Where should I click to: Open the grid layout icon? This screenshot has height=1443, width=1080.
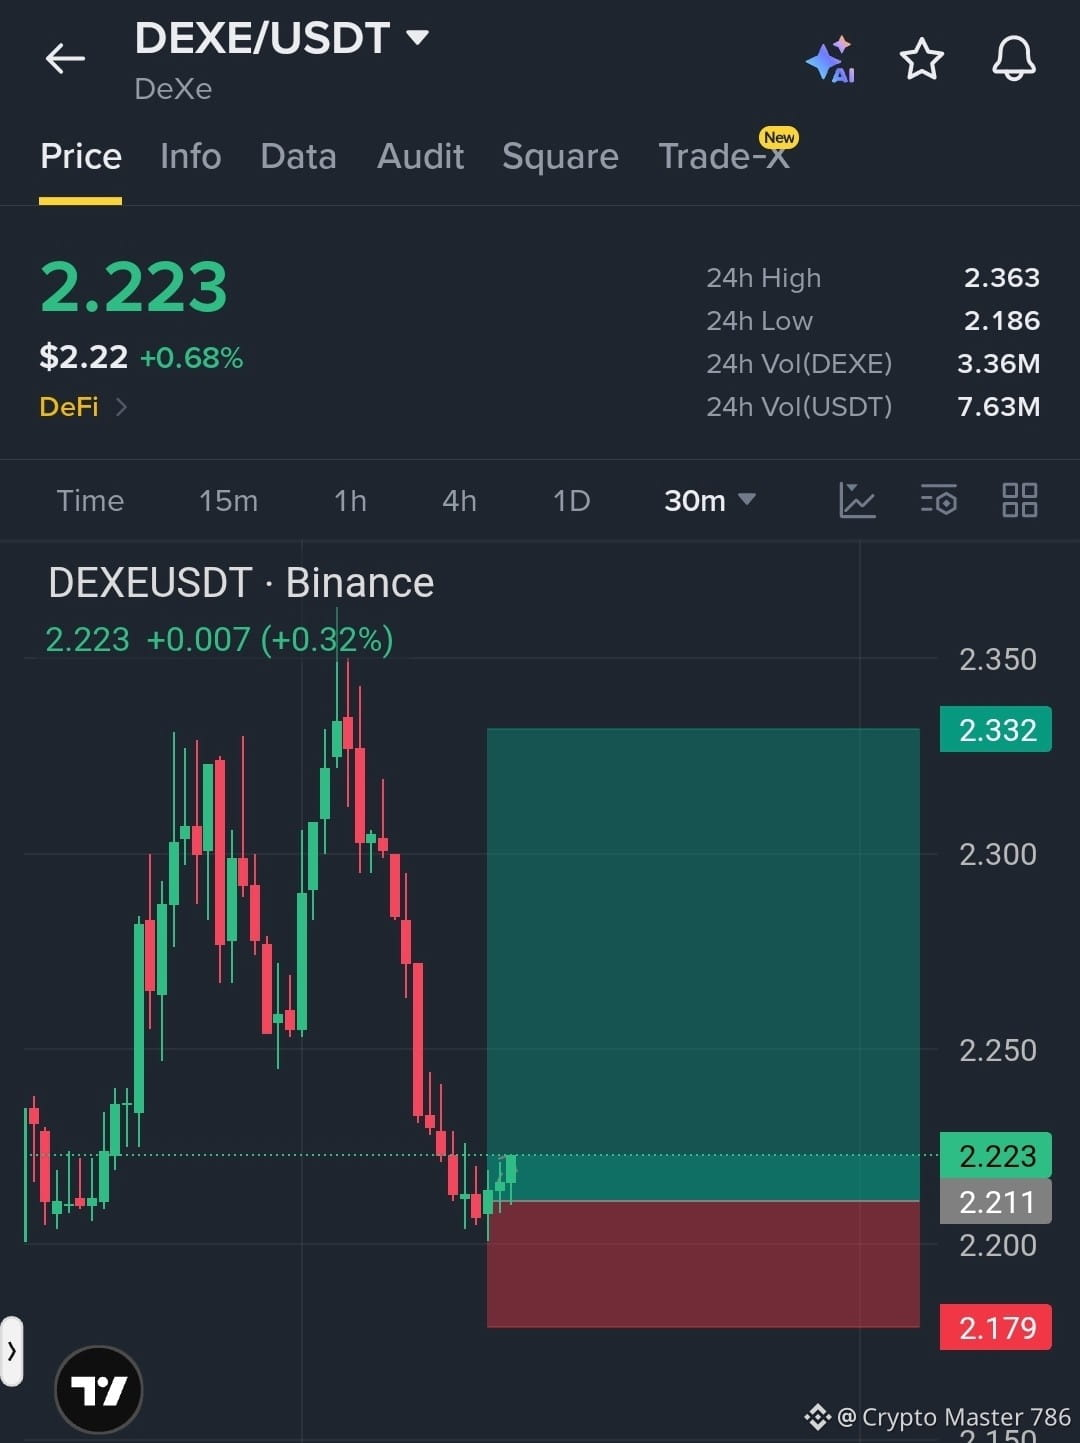tap(1020, 500)
